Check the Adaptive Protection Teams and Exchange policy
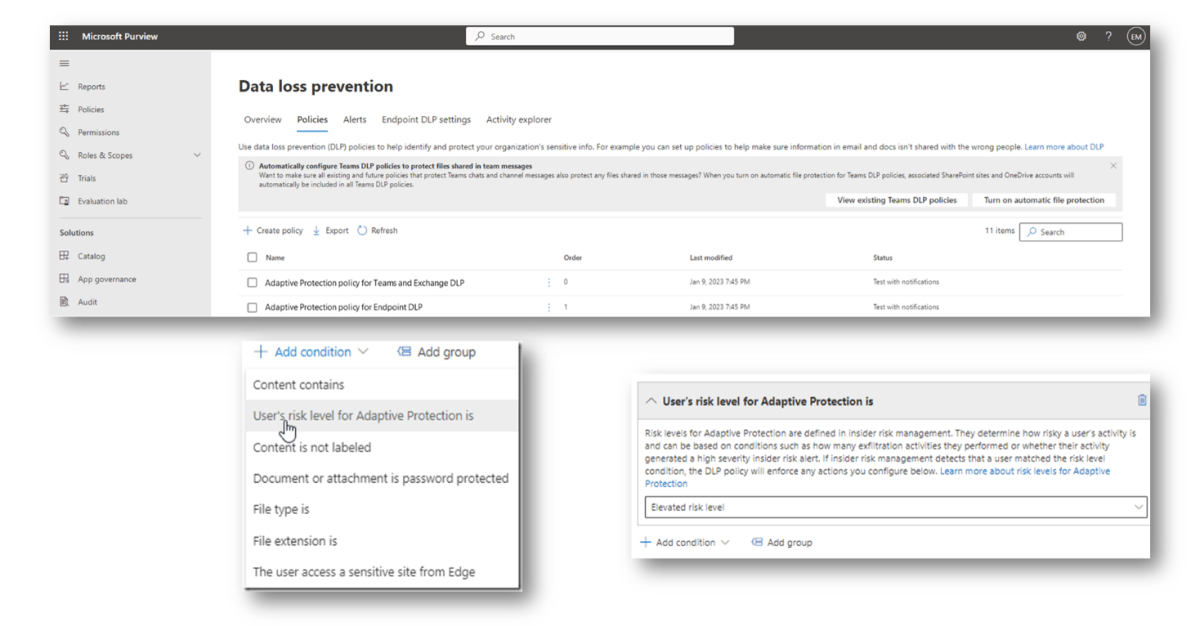The image size is (1200, 626). (x=252, y=283)
